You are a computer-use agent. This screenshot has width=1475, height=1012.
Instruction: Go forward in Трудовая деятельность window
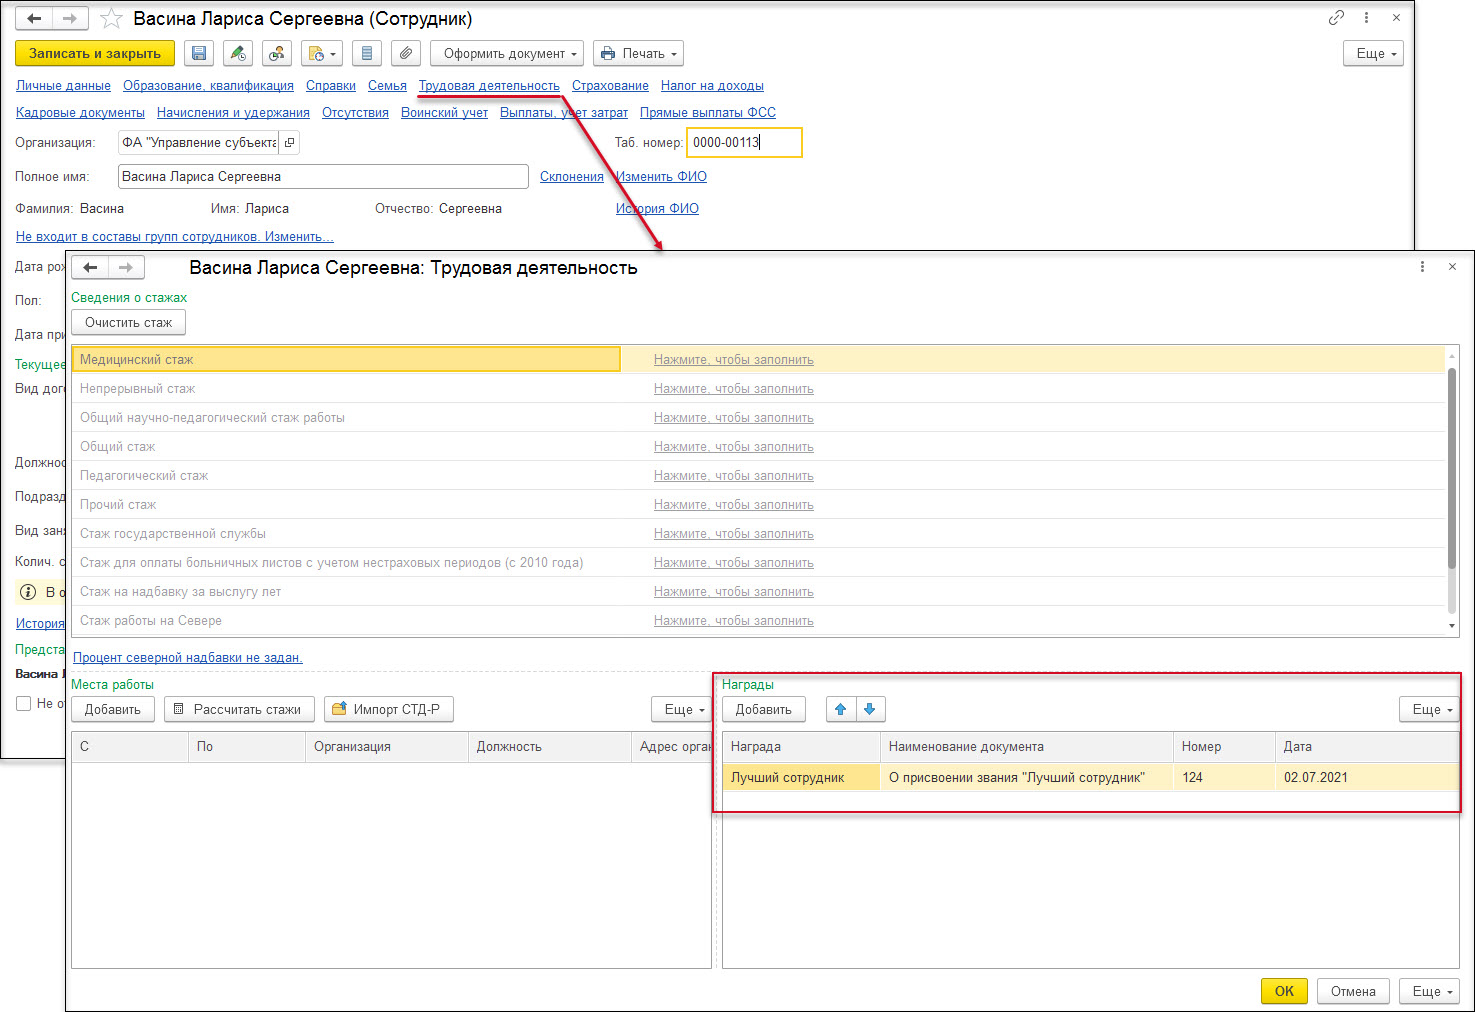tap(126, 267)
